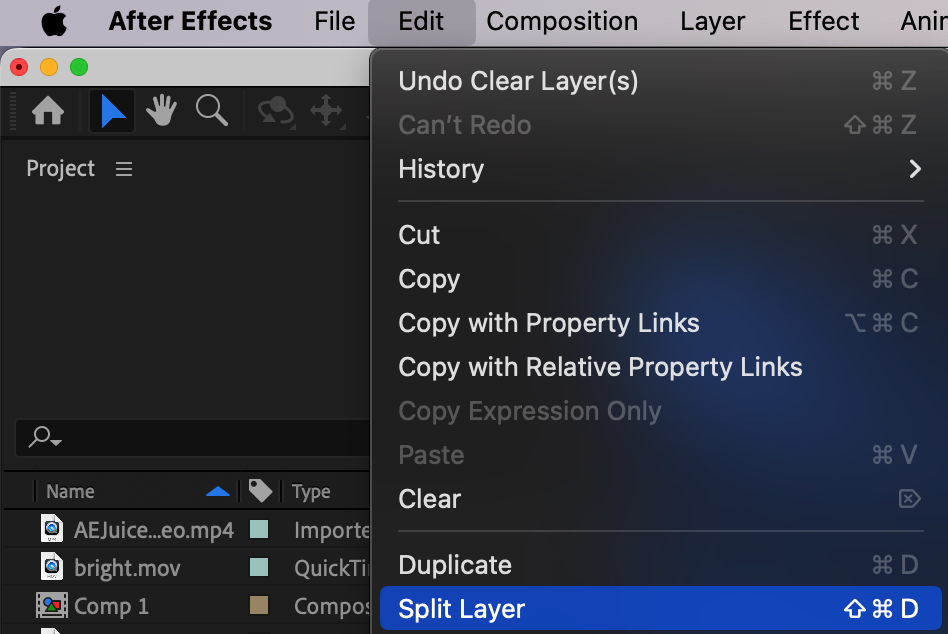Click the Home icon in the toolbar
Viewport: 948px width, 634px height.
coord(48,111)
